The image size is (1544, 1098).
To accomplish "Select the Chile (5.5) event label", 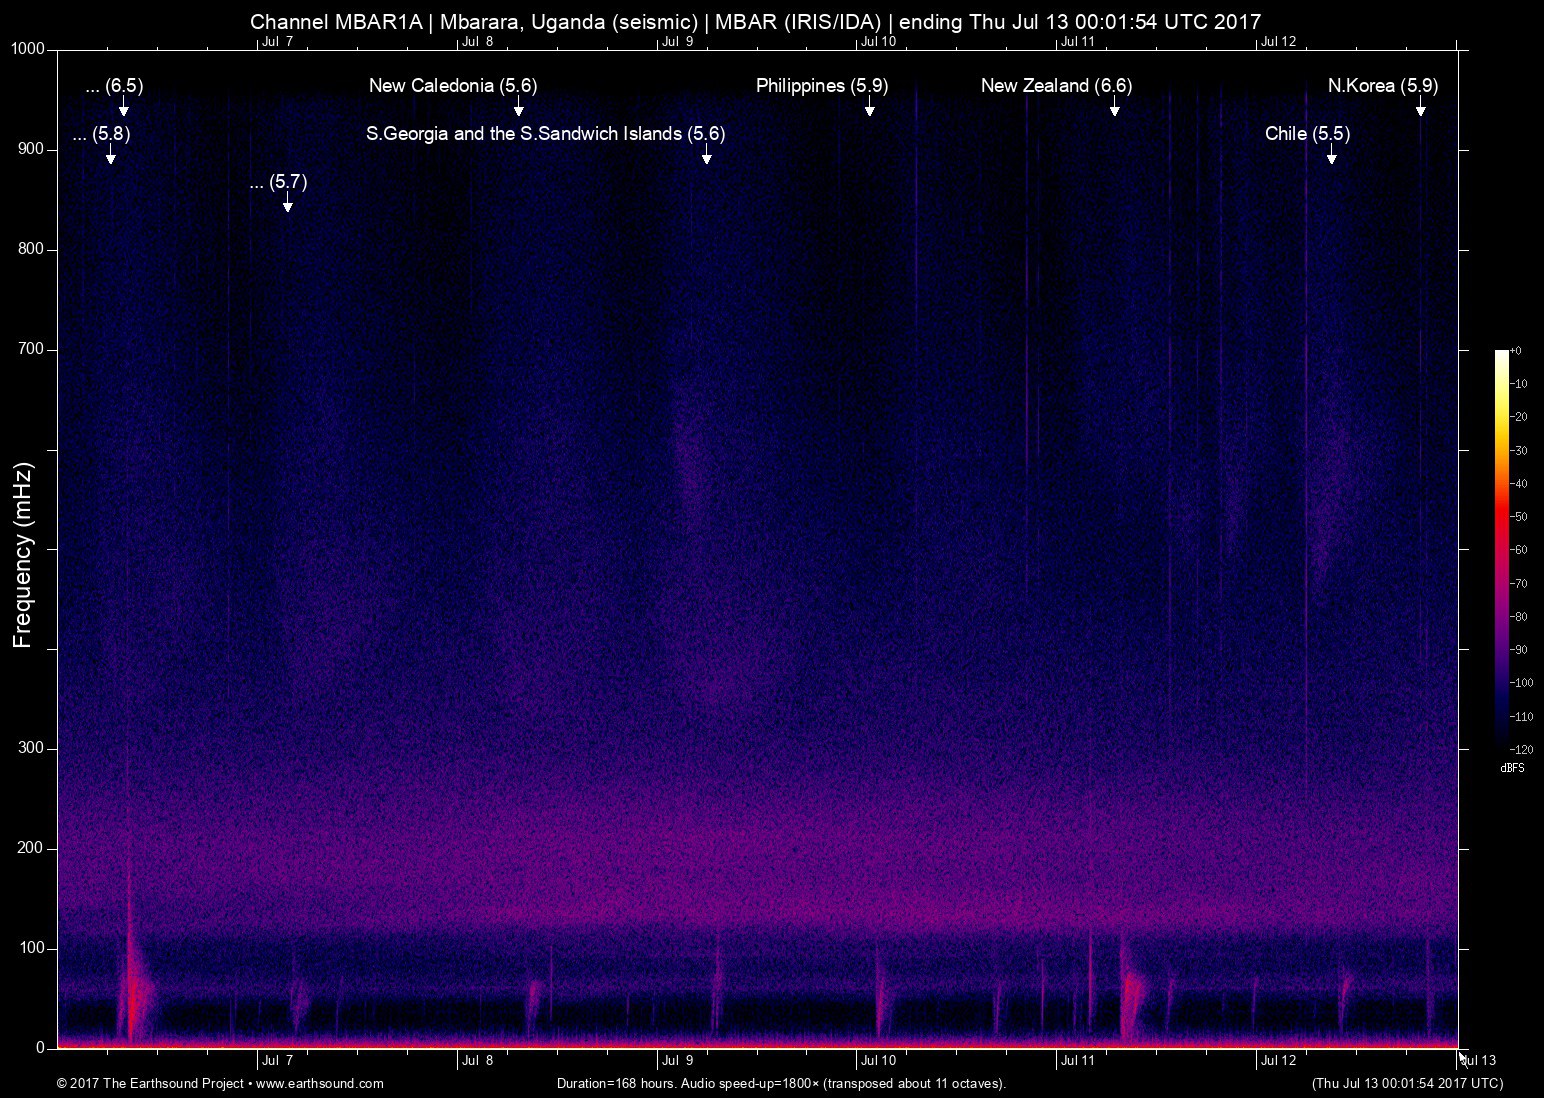I will (1307, 134).
